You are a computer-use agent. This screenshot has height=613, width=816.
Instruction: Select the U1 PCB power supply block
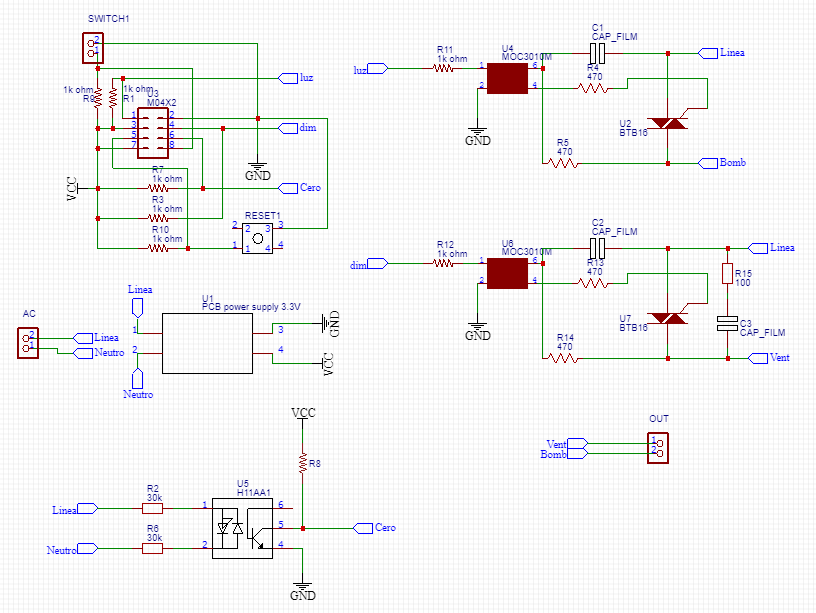tap(208, 343)
